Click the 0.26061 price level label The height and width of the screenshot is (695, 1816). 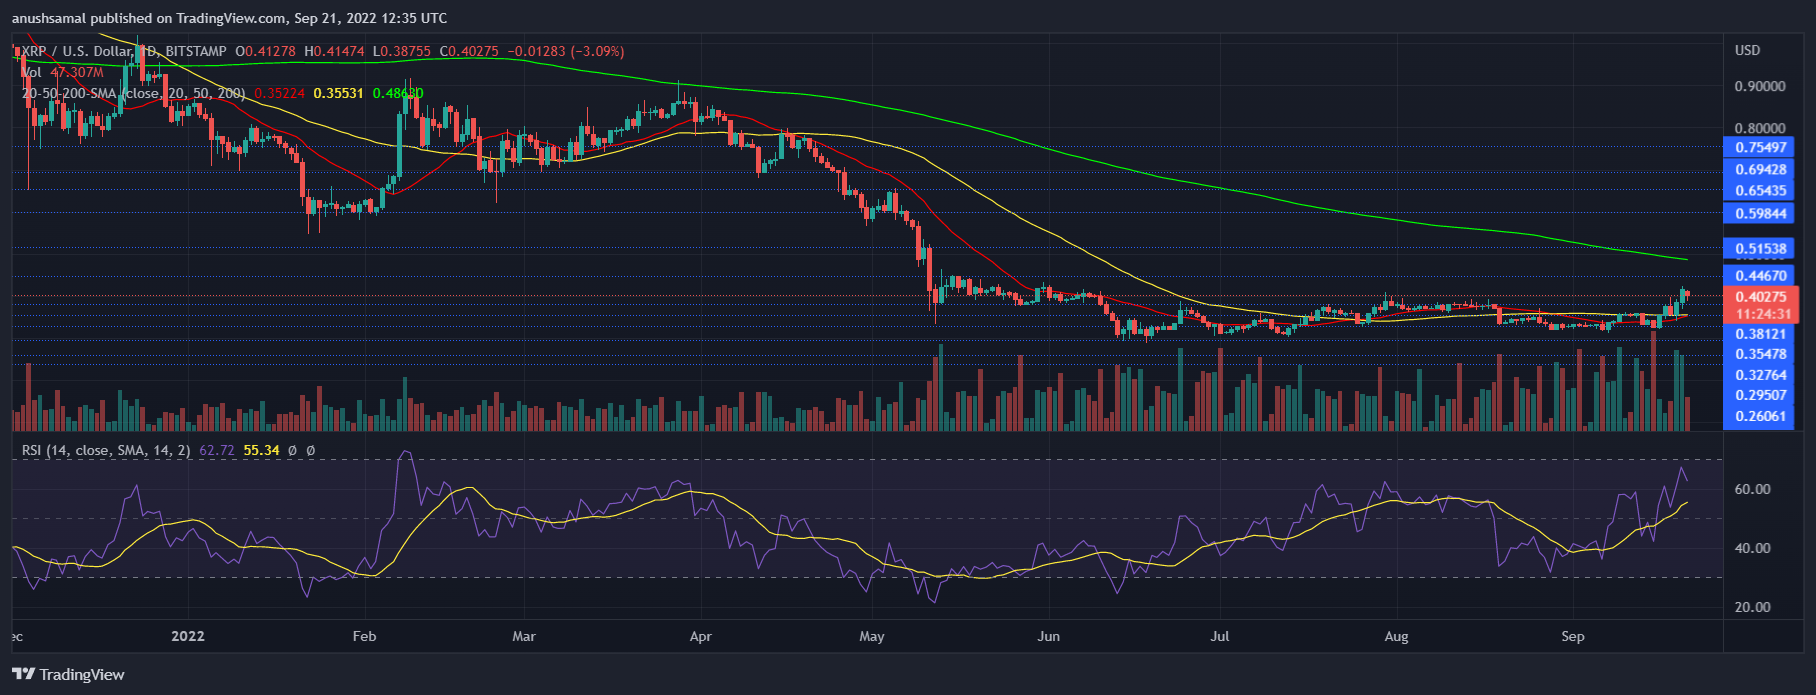[x=1759, y=416]
